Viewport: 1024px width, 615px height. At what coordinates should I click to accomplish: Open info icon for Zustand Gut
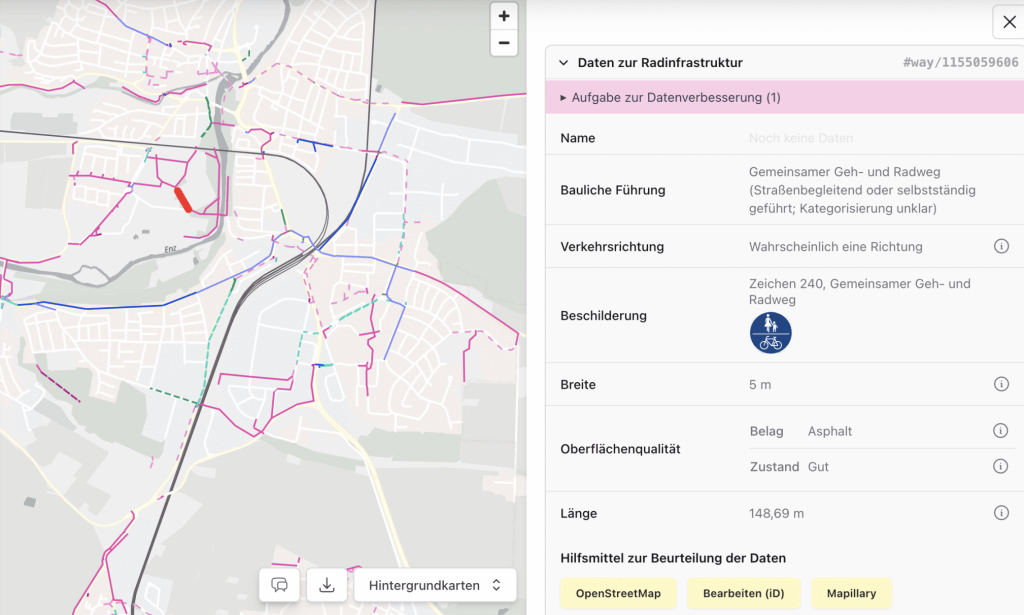(1000, 466)
